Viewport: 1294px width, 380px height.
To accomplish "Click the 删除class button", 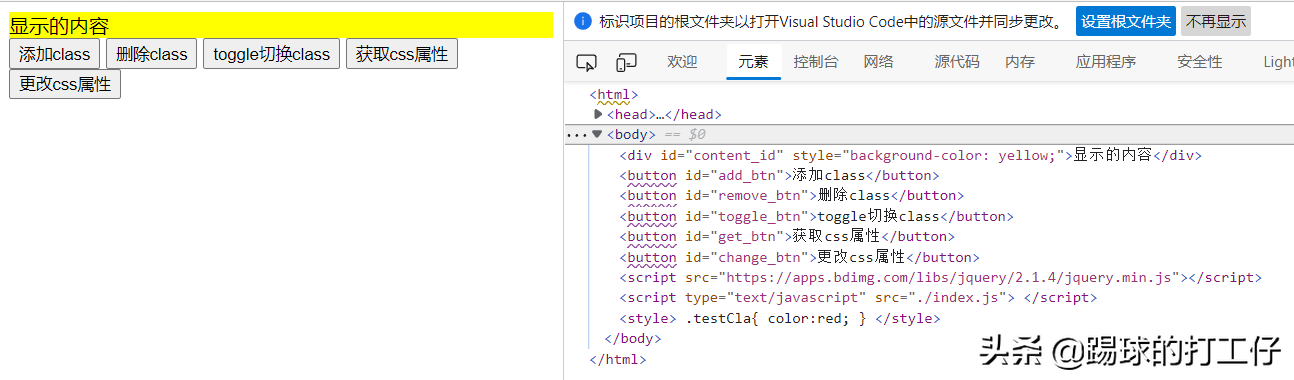I will 152,54.
